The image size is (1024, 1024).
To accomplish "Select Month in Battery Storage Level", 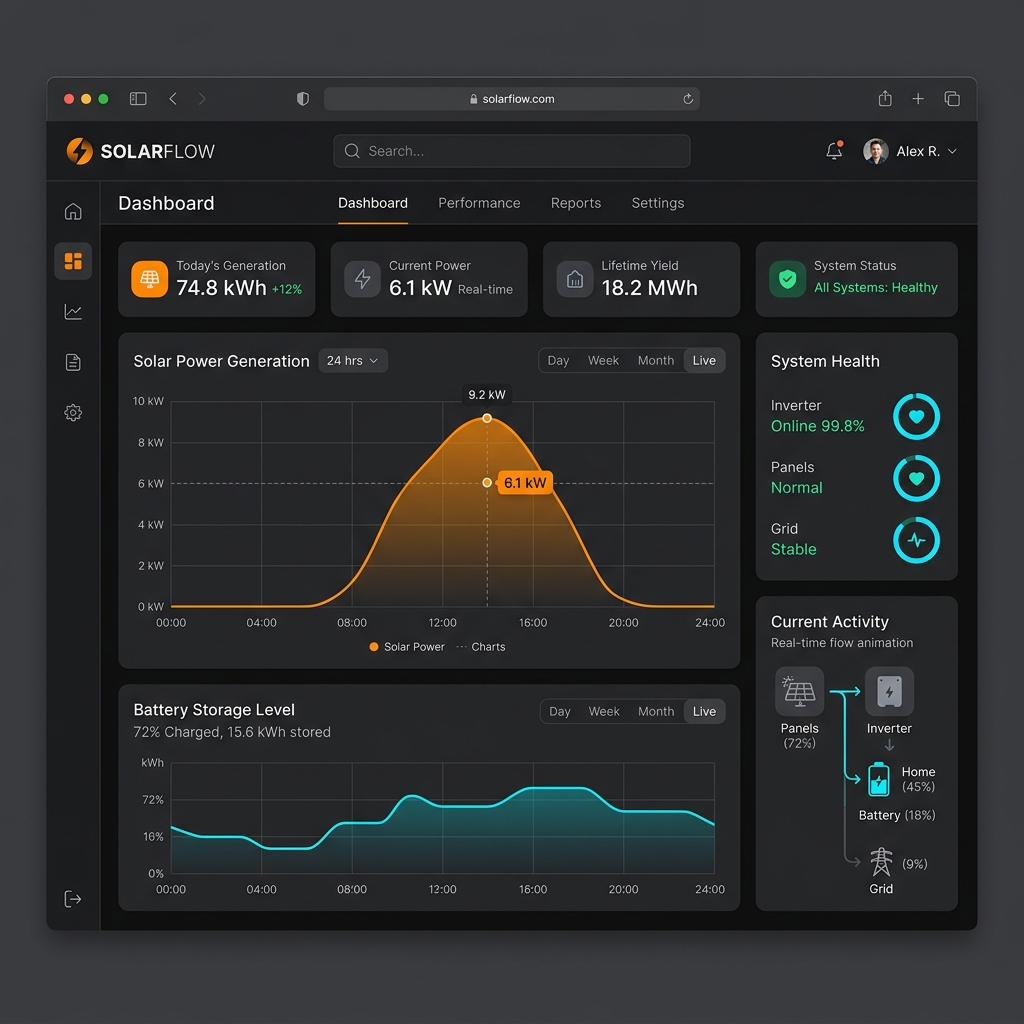I will [656, 711].
